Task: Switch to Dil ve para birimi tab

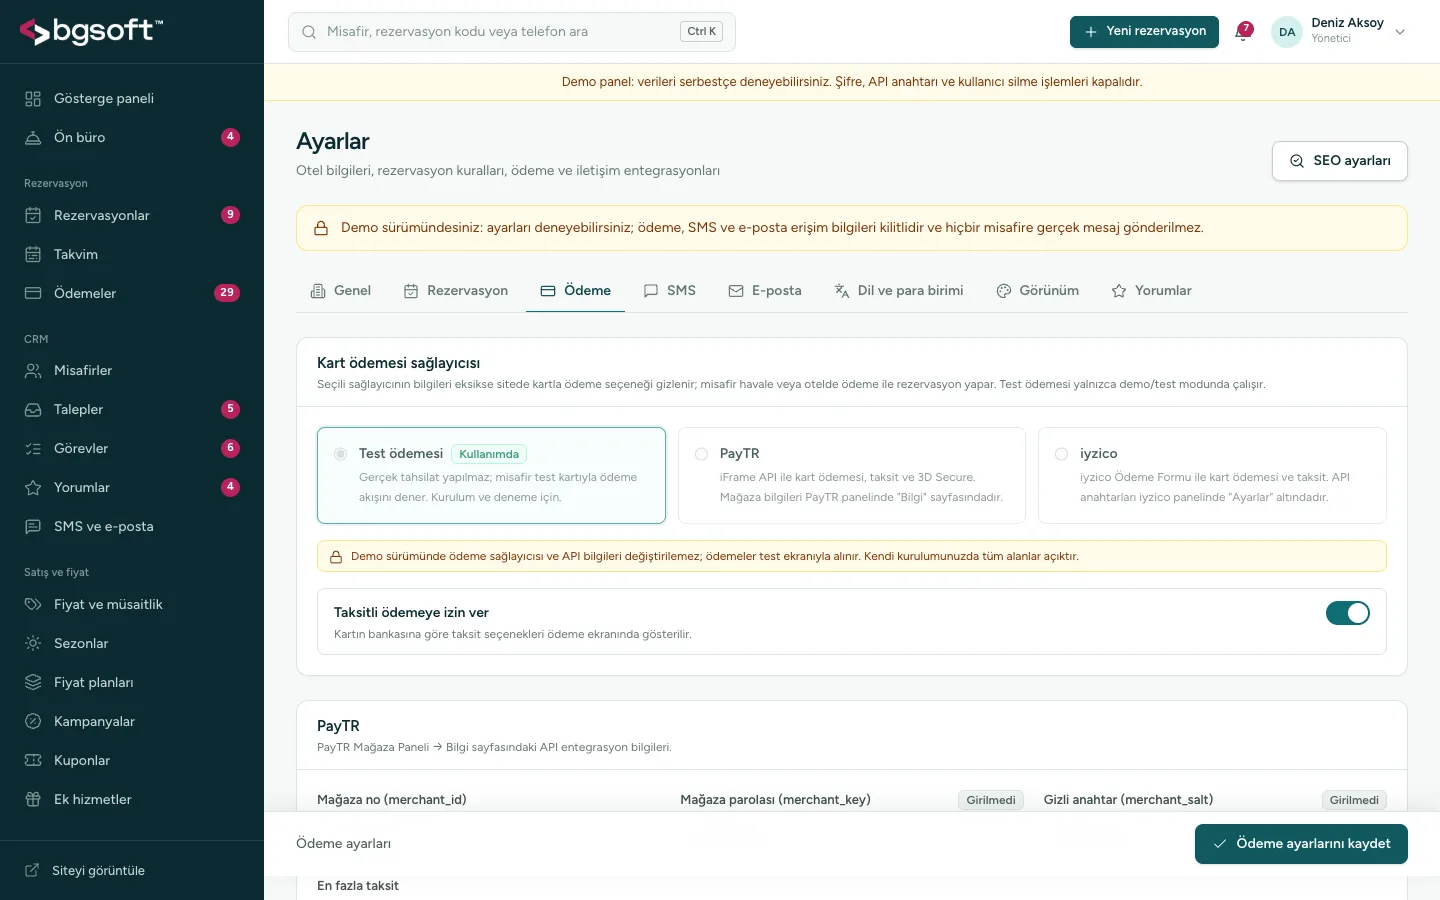Action: tap(899, 291)
